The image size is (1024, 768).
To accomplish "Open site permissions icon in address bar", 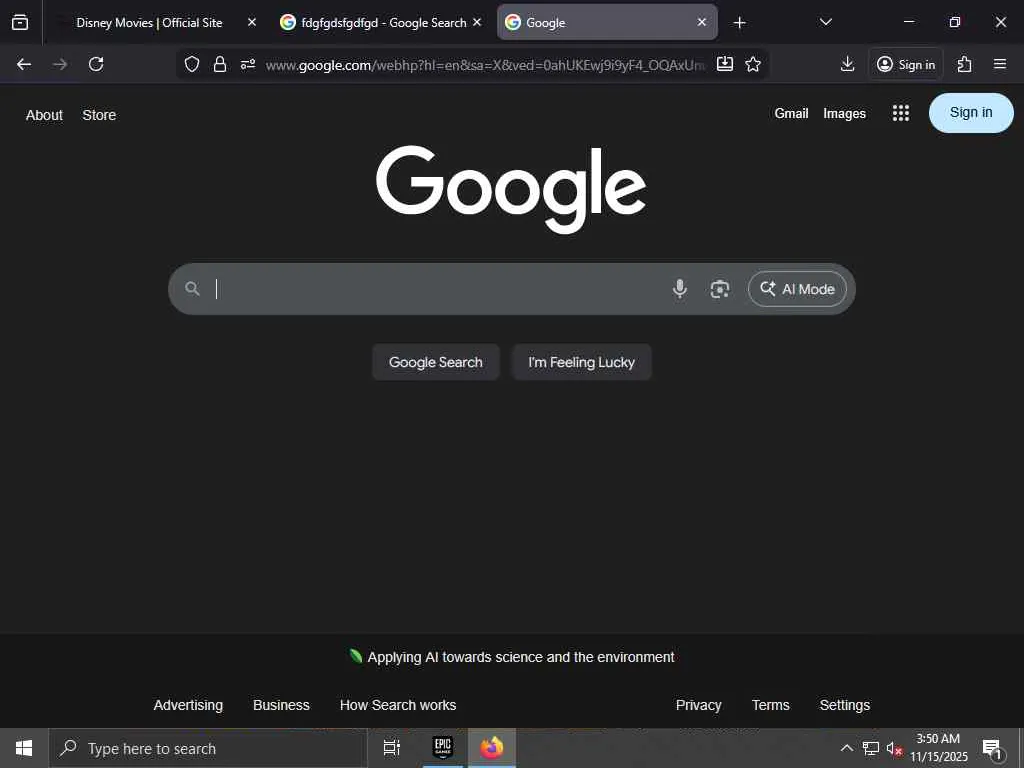I will 248,64.
